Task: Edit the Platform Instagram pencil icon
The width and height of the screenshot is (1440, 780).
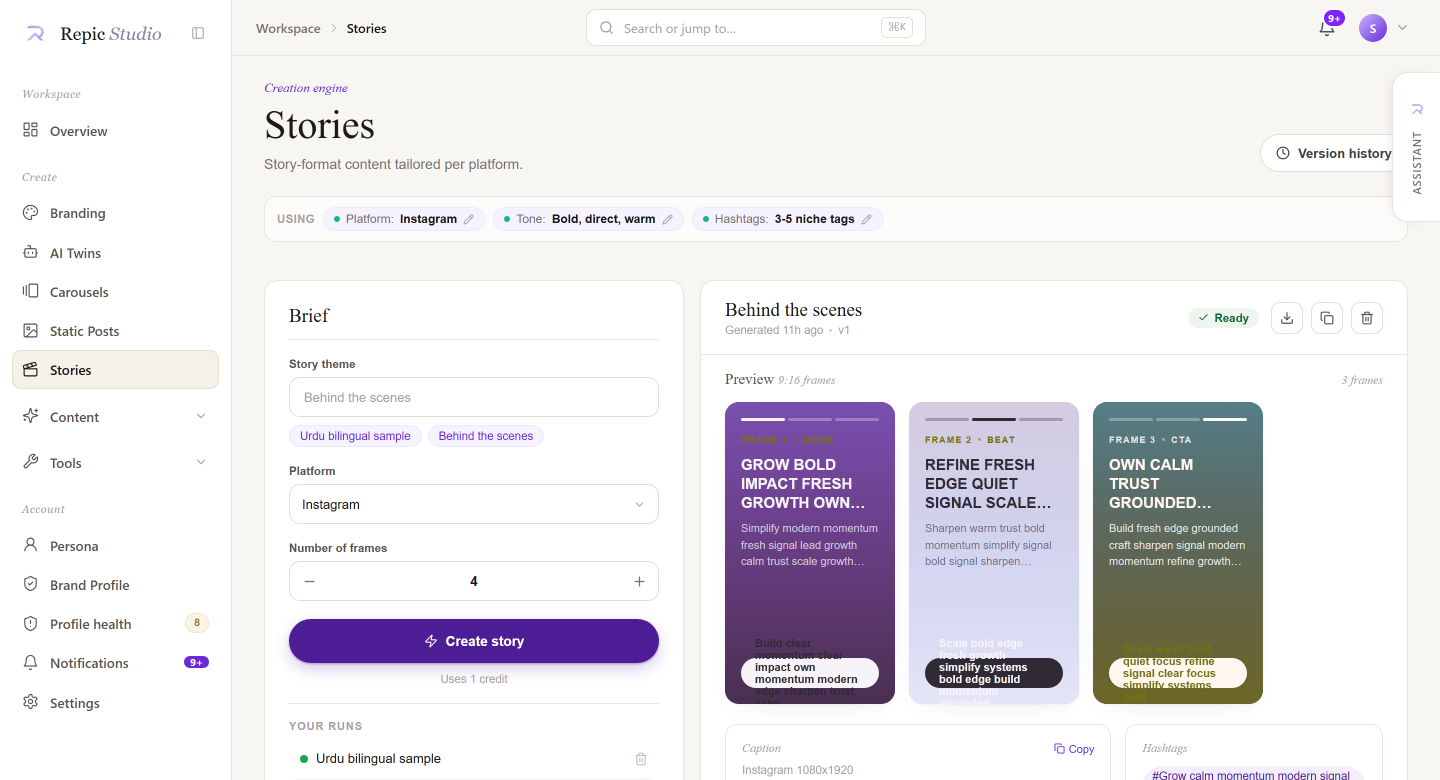Action: coord(469,219)
